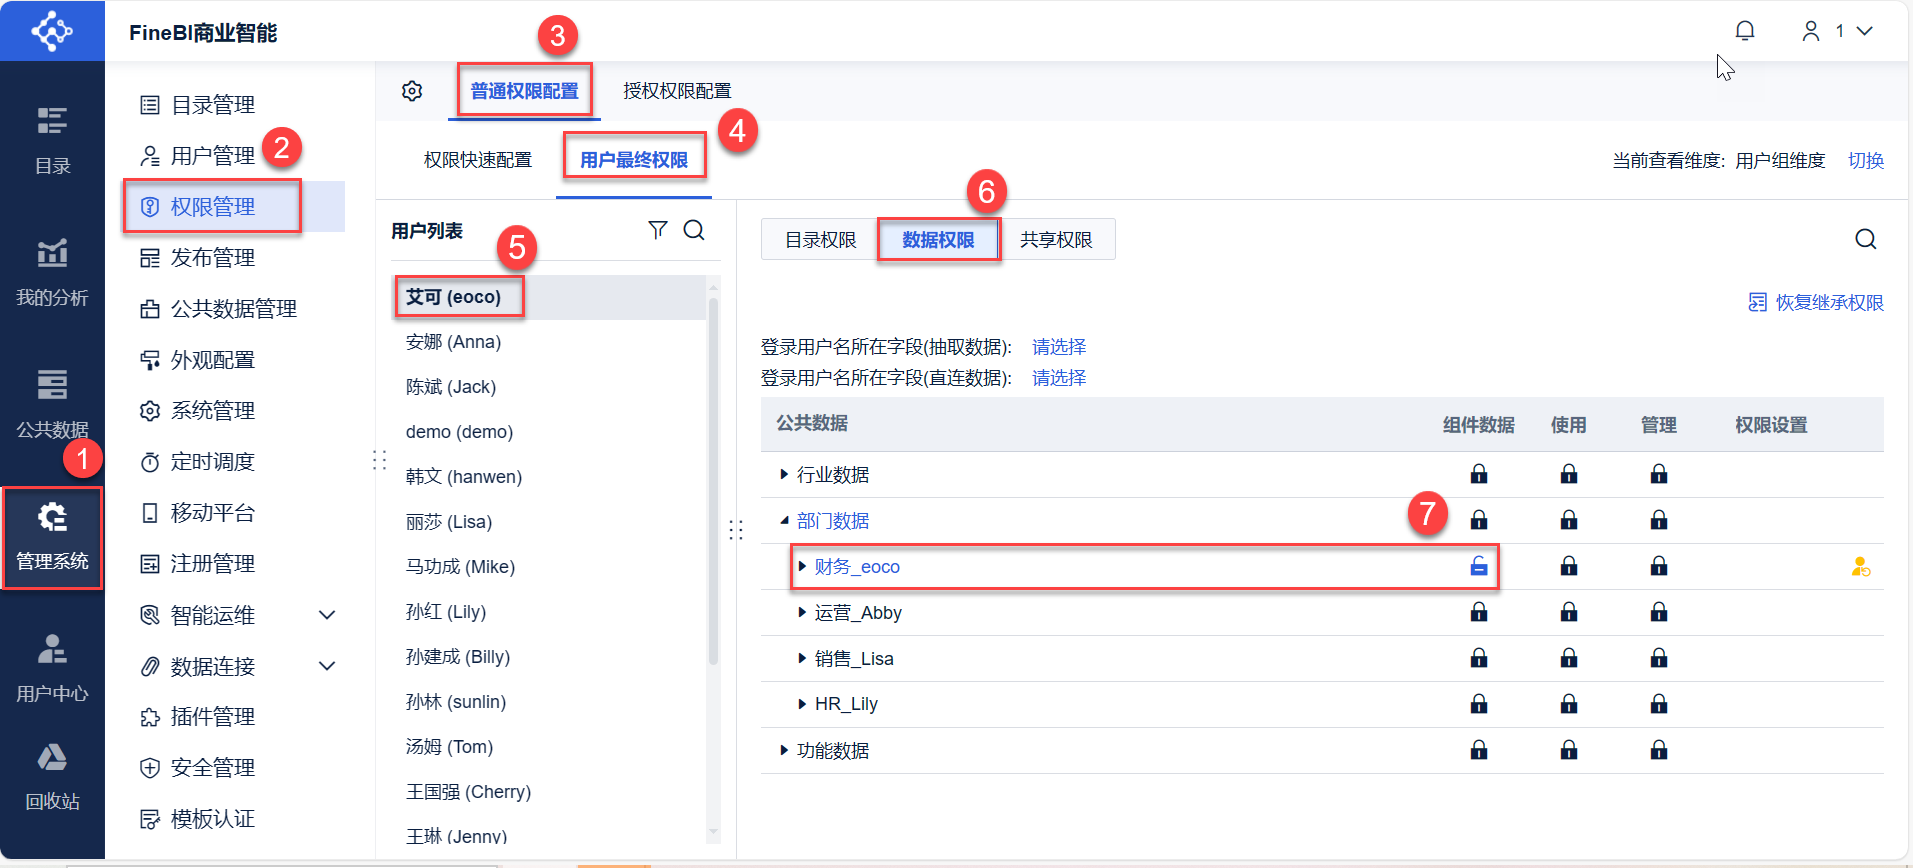Toggle 管理 lock for HR_Lily

tap(1659, 704)
